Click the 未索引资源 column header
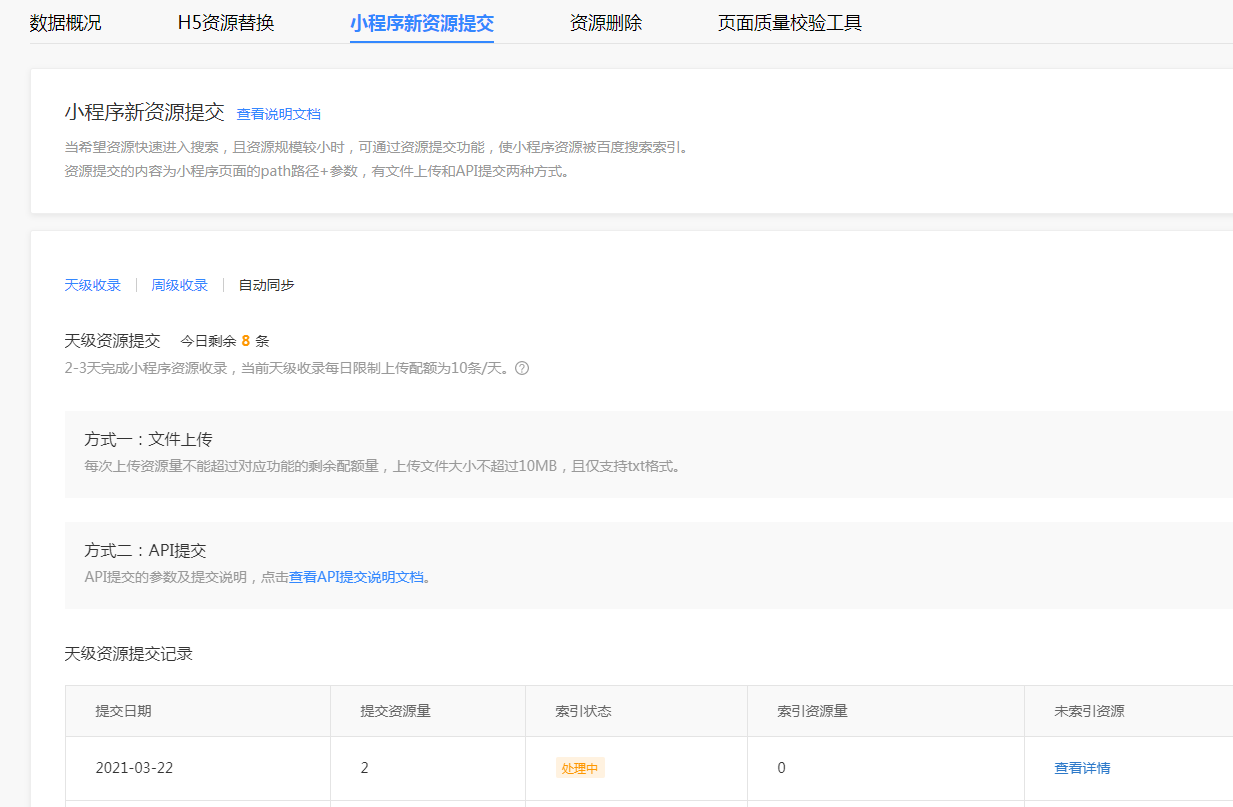Viewport: 1233px width, 807px height. 1090,711
